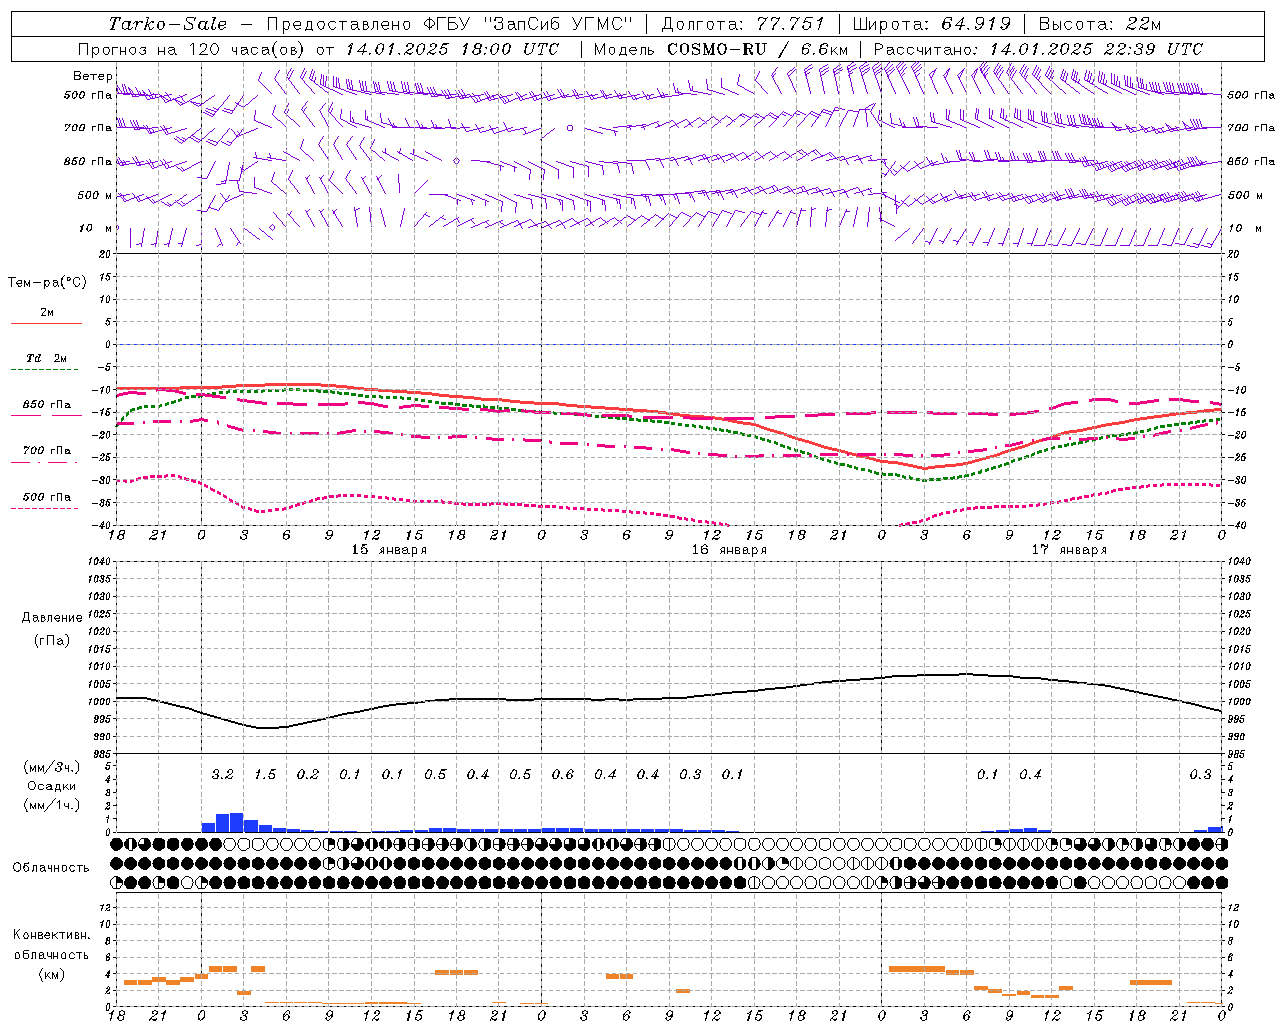Click the Tarko-Sale station title
Image resolution: width=1280 pixels, height=1024 pixels.
click(x=167, y=24)
